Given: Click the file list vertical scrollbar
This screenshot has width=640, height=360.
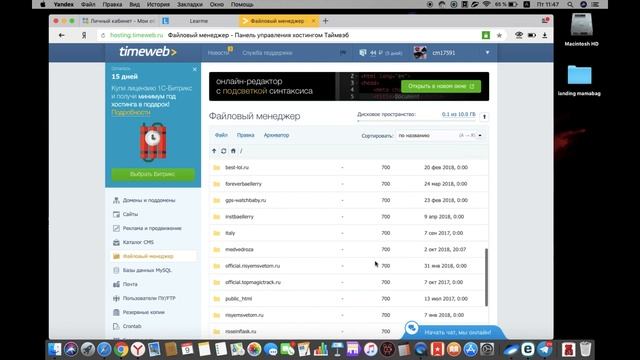Looking at the screenshot, I should (x=486, y=278).
